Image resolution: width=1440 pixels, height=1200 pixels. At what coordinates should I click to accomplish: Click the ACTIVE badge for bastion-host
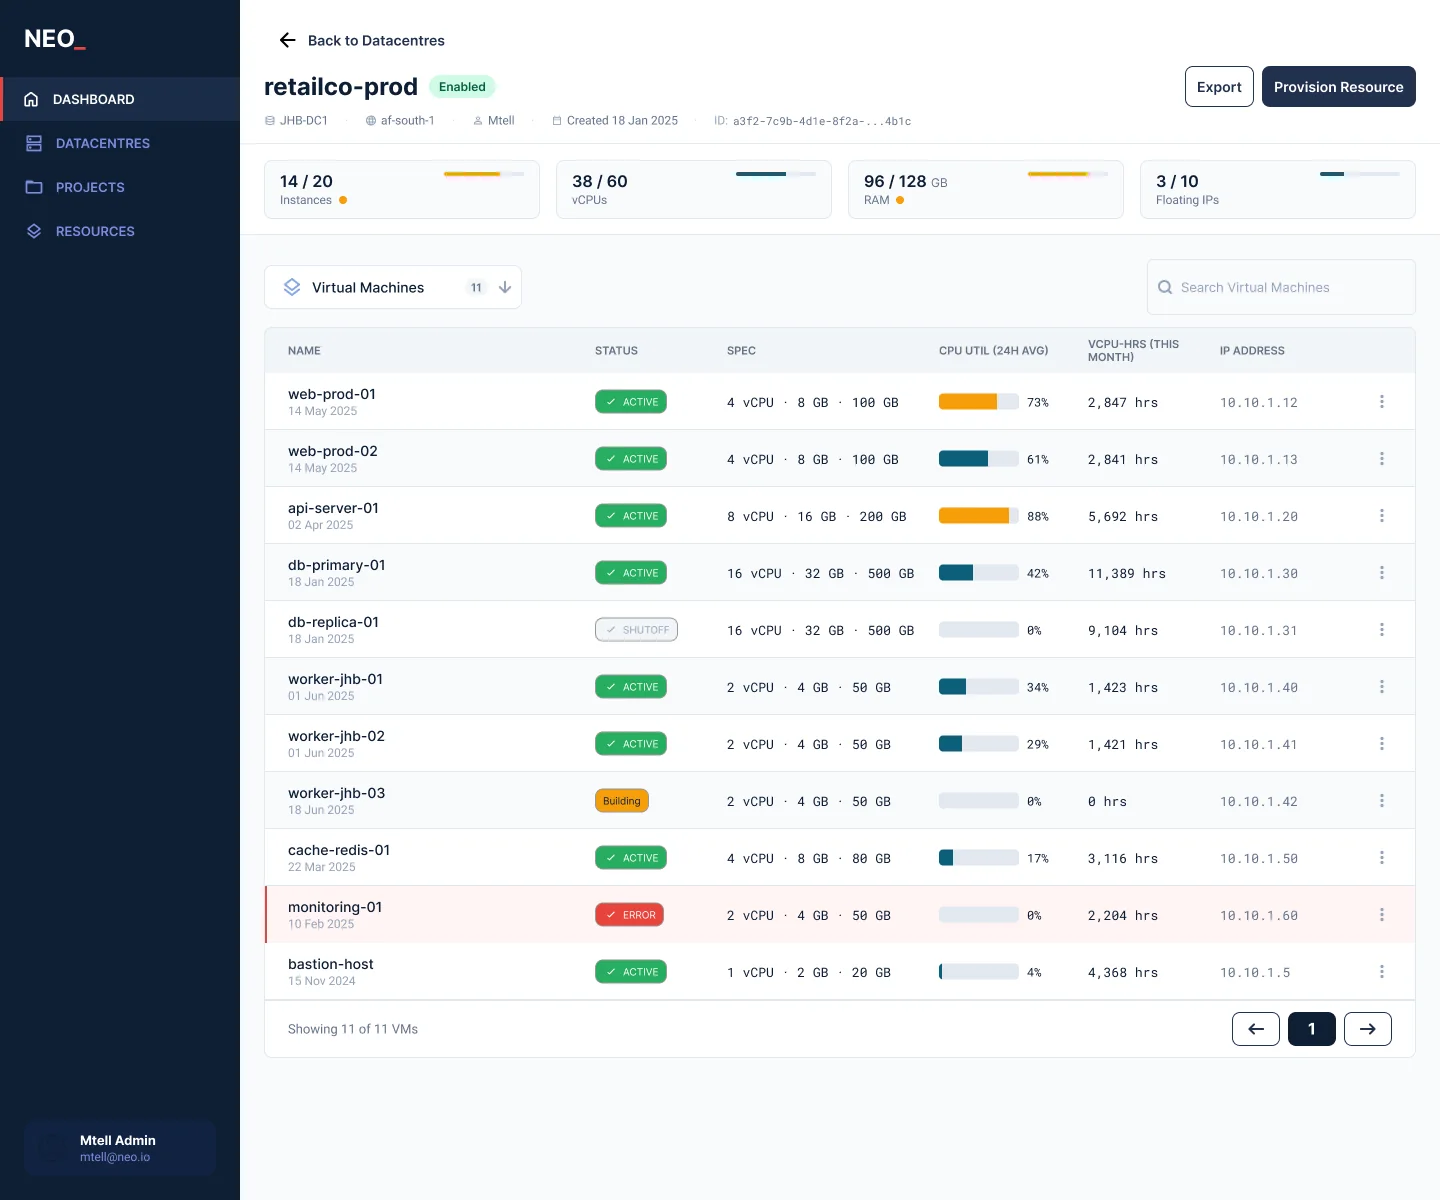point(631,972)
